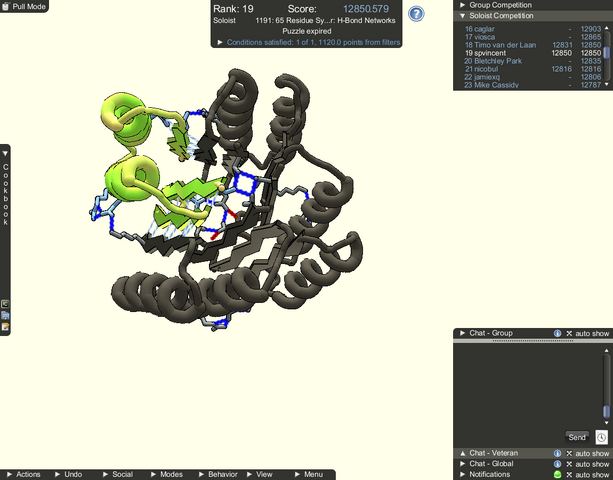
Task: Collapse the Soloist Competition panel
Action: (462, 16)
